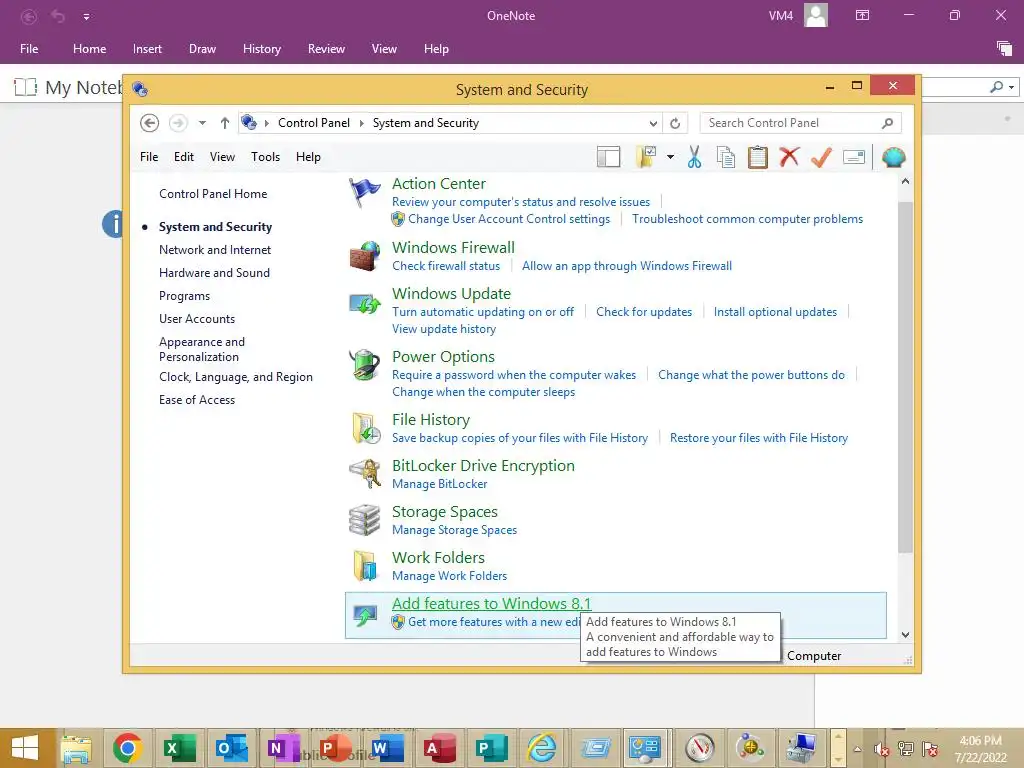Screen dimensions: 1024x768
Task: Click the Action Center flag icon
Action: click(x=364, y=193)
